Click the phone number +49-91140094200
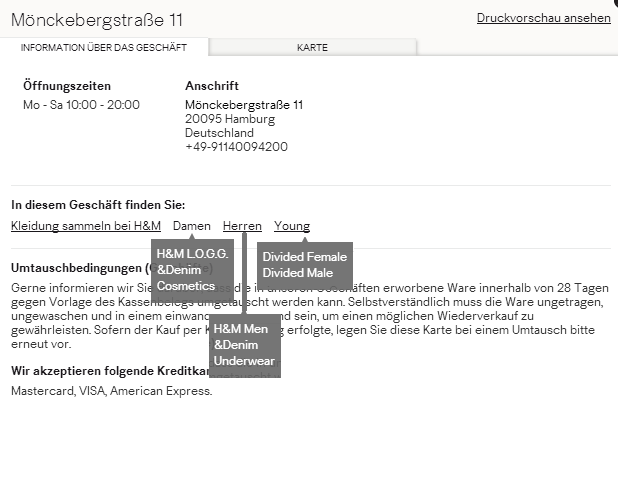618x494 pixels. click(x=236, y=147)
